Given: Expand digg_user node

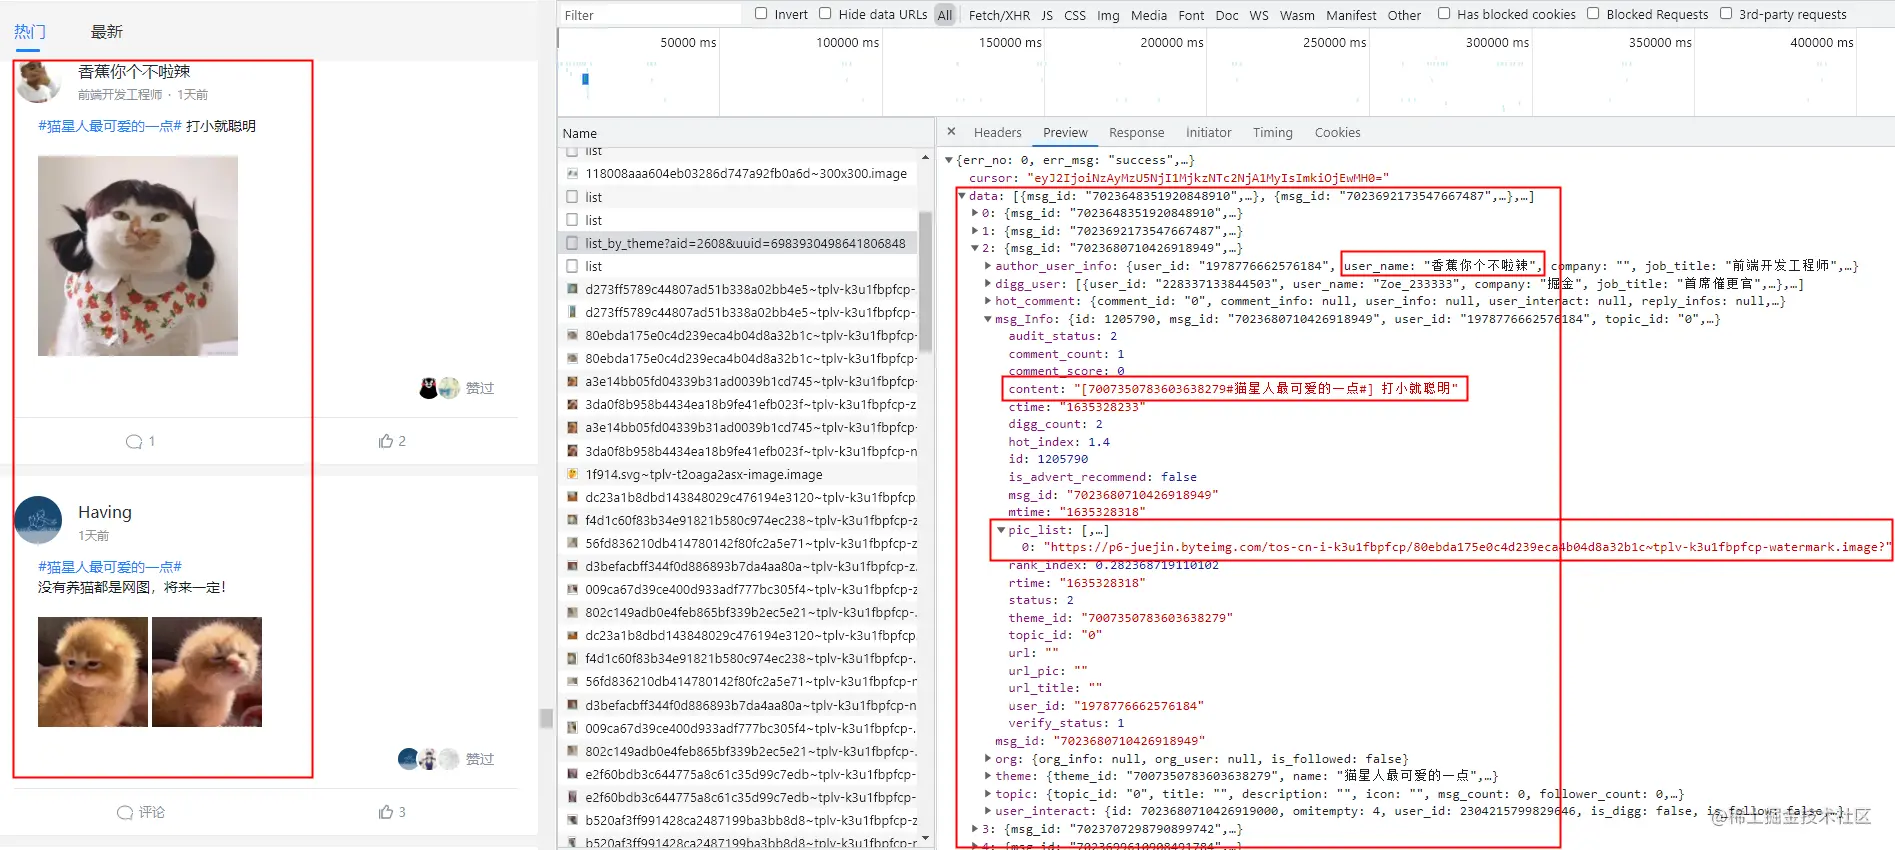Looking at the screenshot, I should (x=988, y=284).
